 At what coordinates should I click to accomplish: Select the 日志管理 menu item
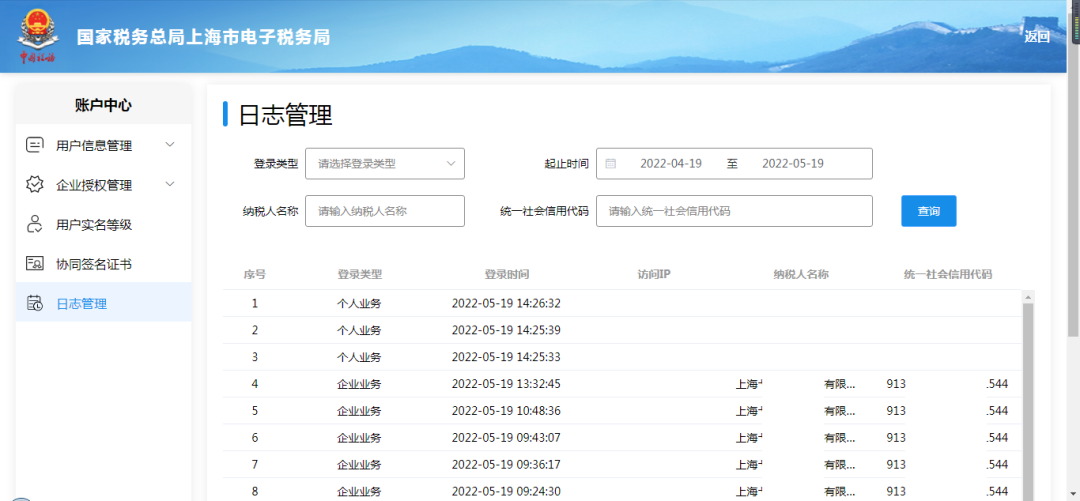click(103, 303)
